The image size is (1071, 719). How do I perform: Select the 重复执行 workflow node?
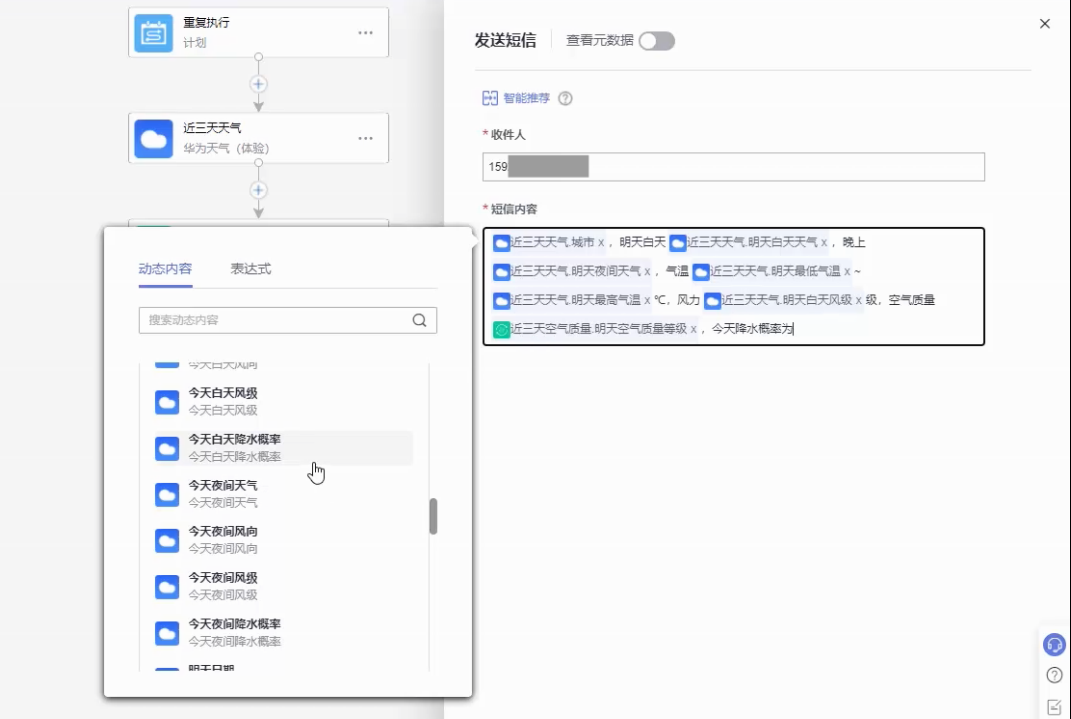pos(258,32)
